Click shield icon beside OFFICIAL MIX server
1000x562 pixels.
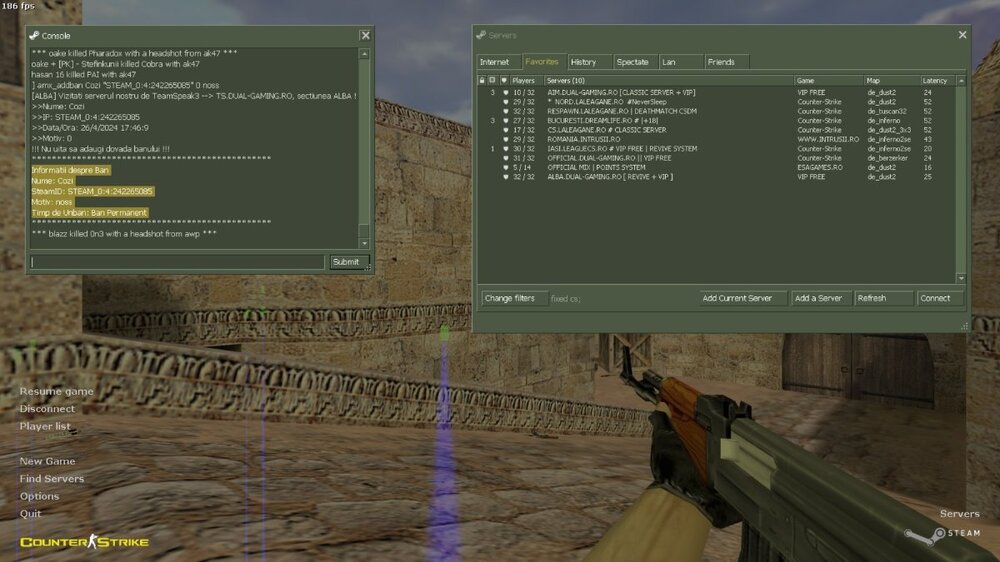(505, 167)
